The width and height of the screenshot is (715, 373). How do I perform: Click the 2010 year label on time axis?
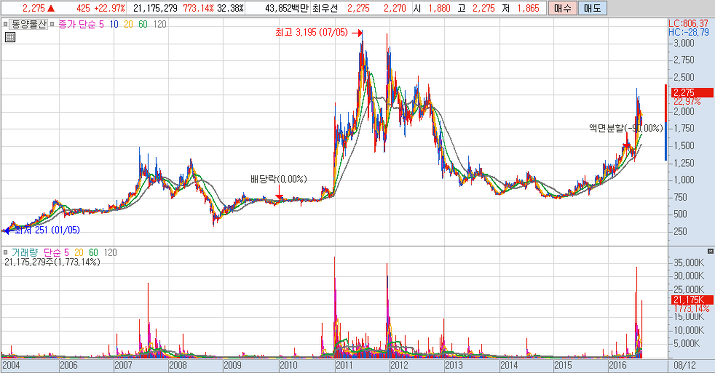pos(288,366)
